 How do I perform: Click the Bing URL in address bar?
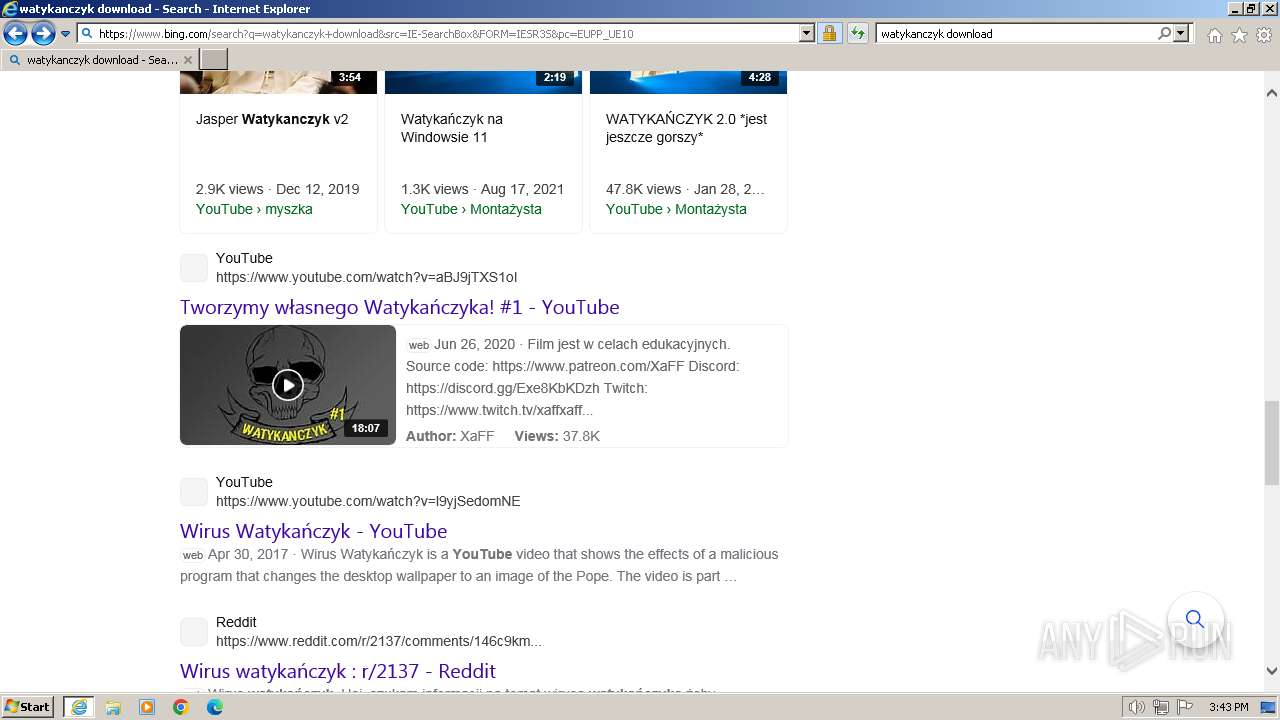[366, 34]
